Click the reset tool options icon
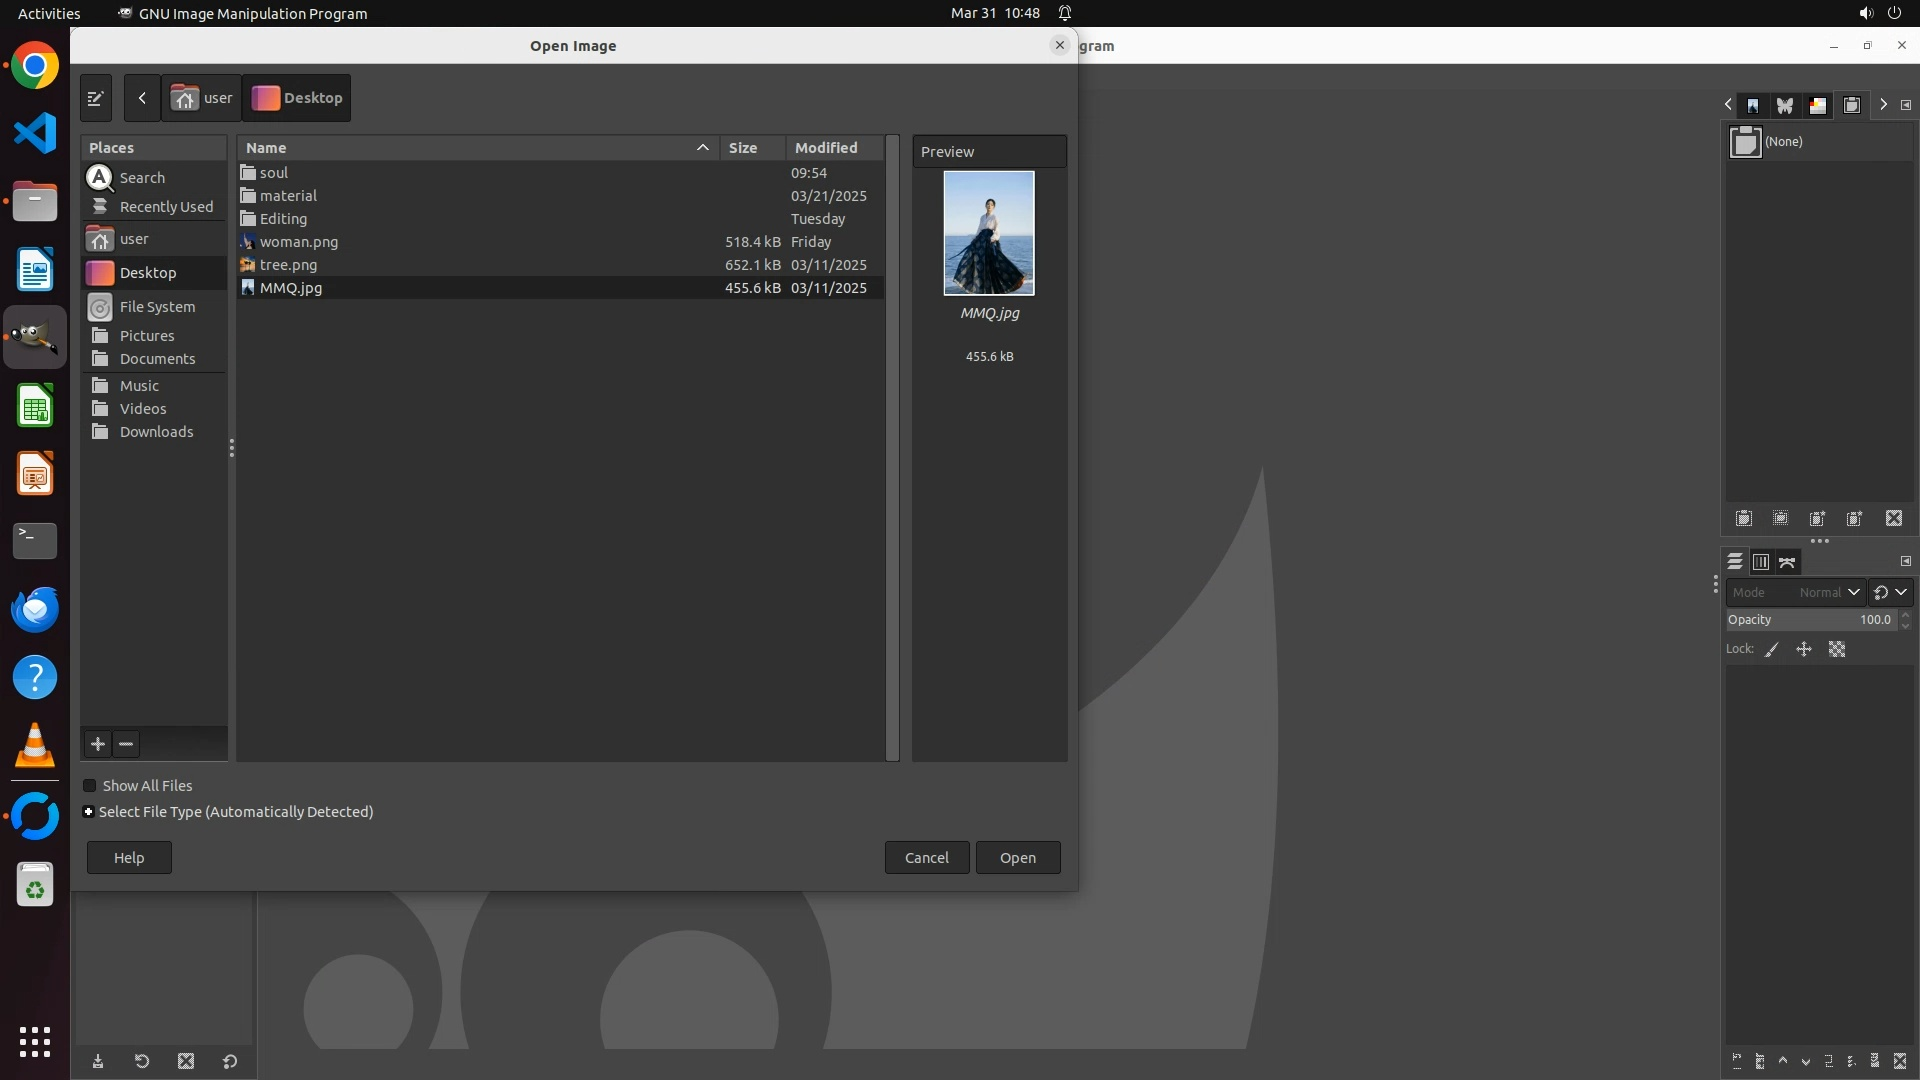Screen dimensions: 1920x1080 click(x=230, y=1062)
